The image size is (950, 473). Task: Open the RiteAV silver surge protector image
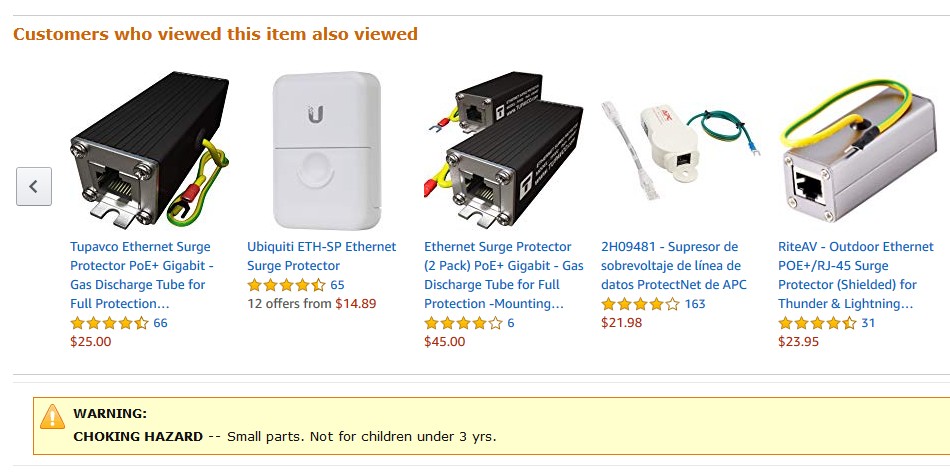857,150
